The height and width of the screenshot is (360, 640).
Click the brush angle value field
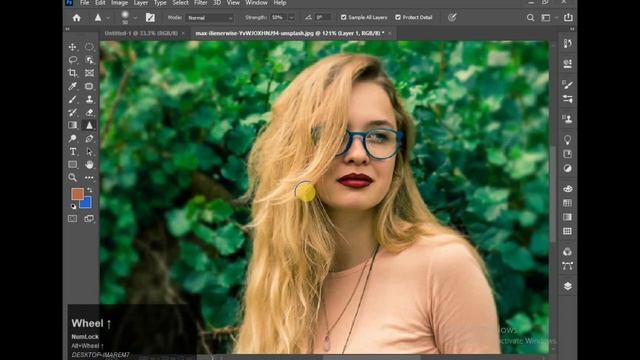pyautogui.click(x=322, y=18)
